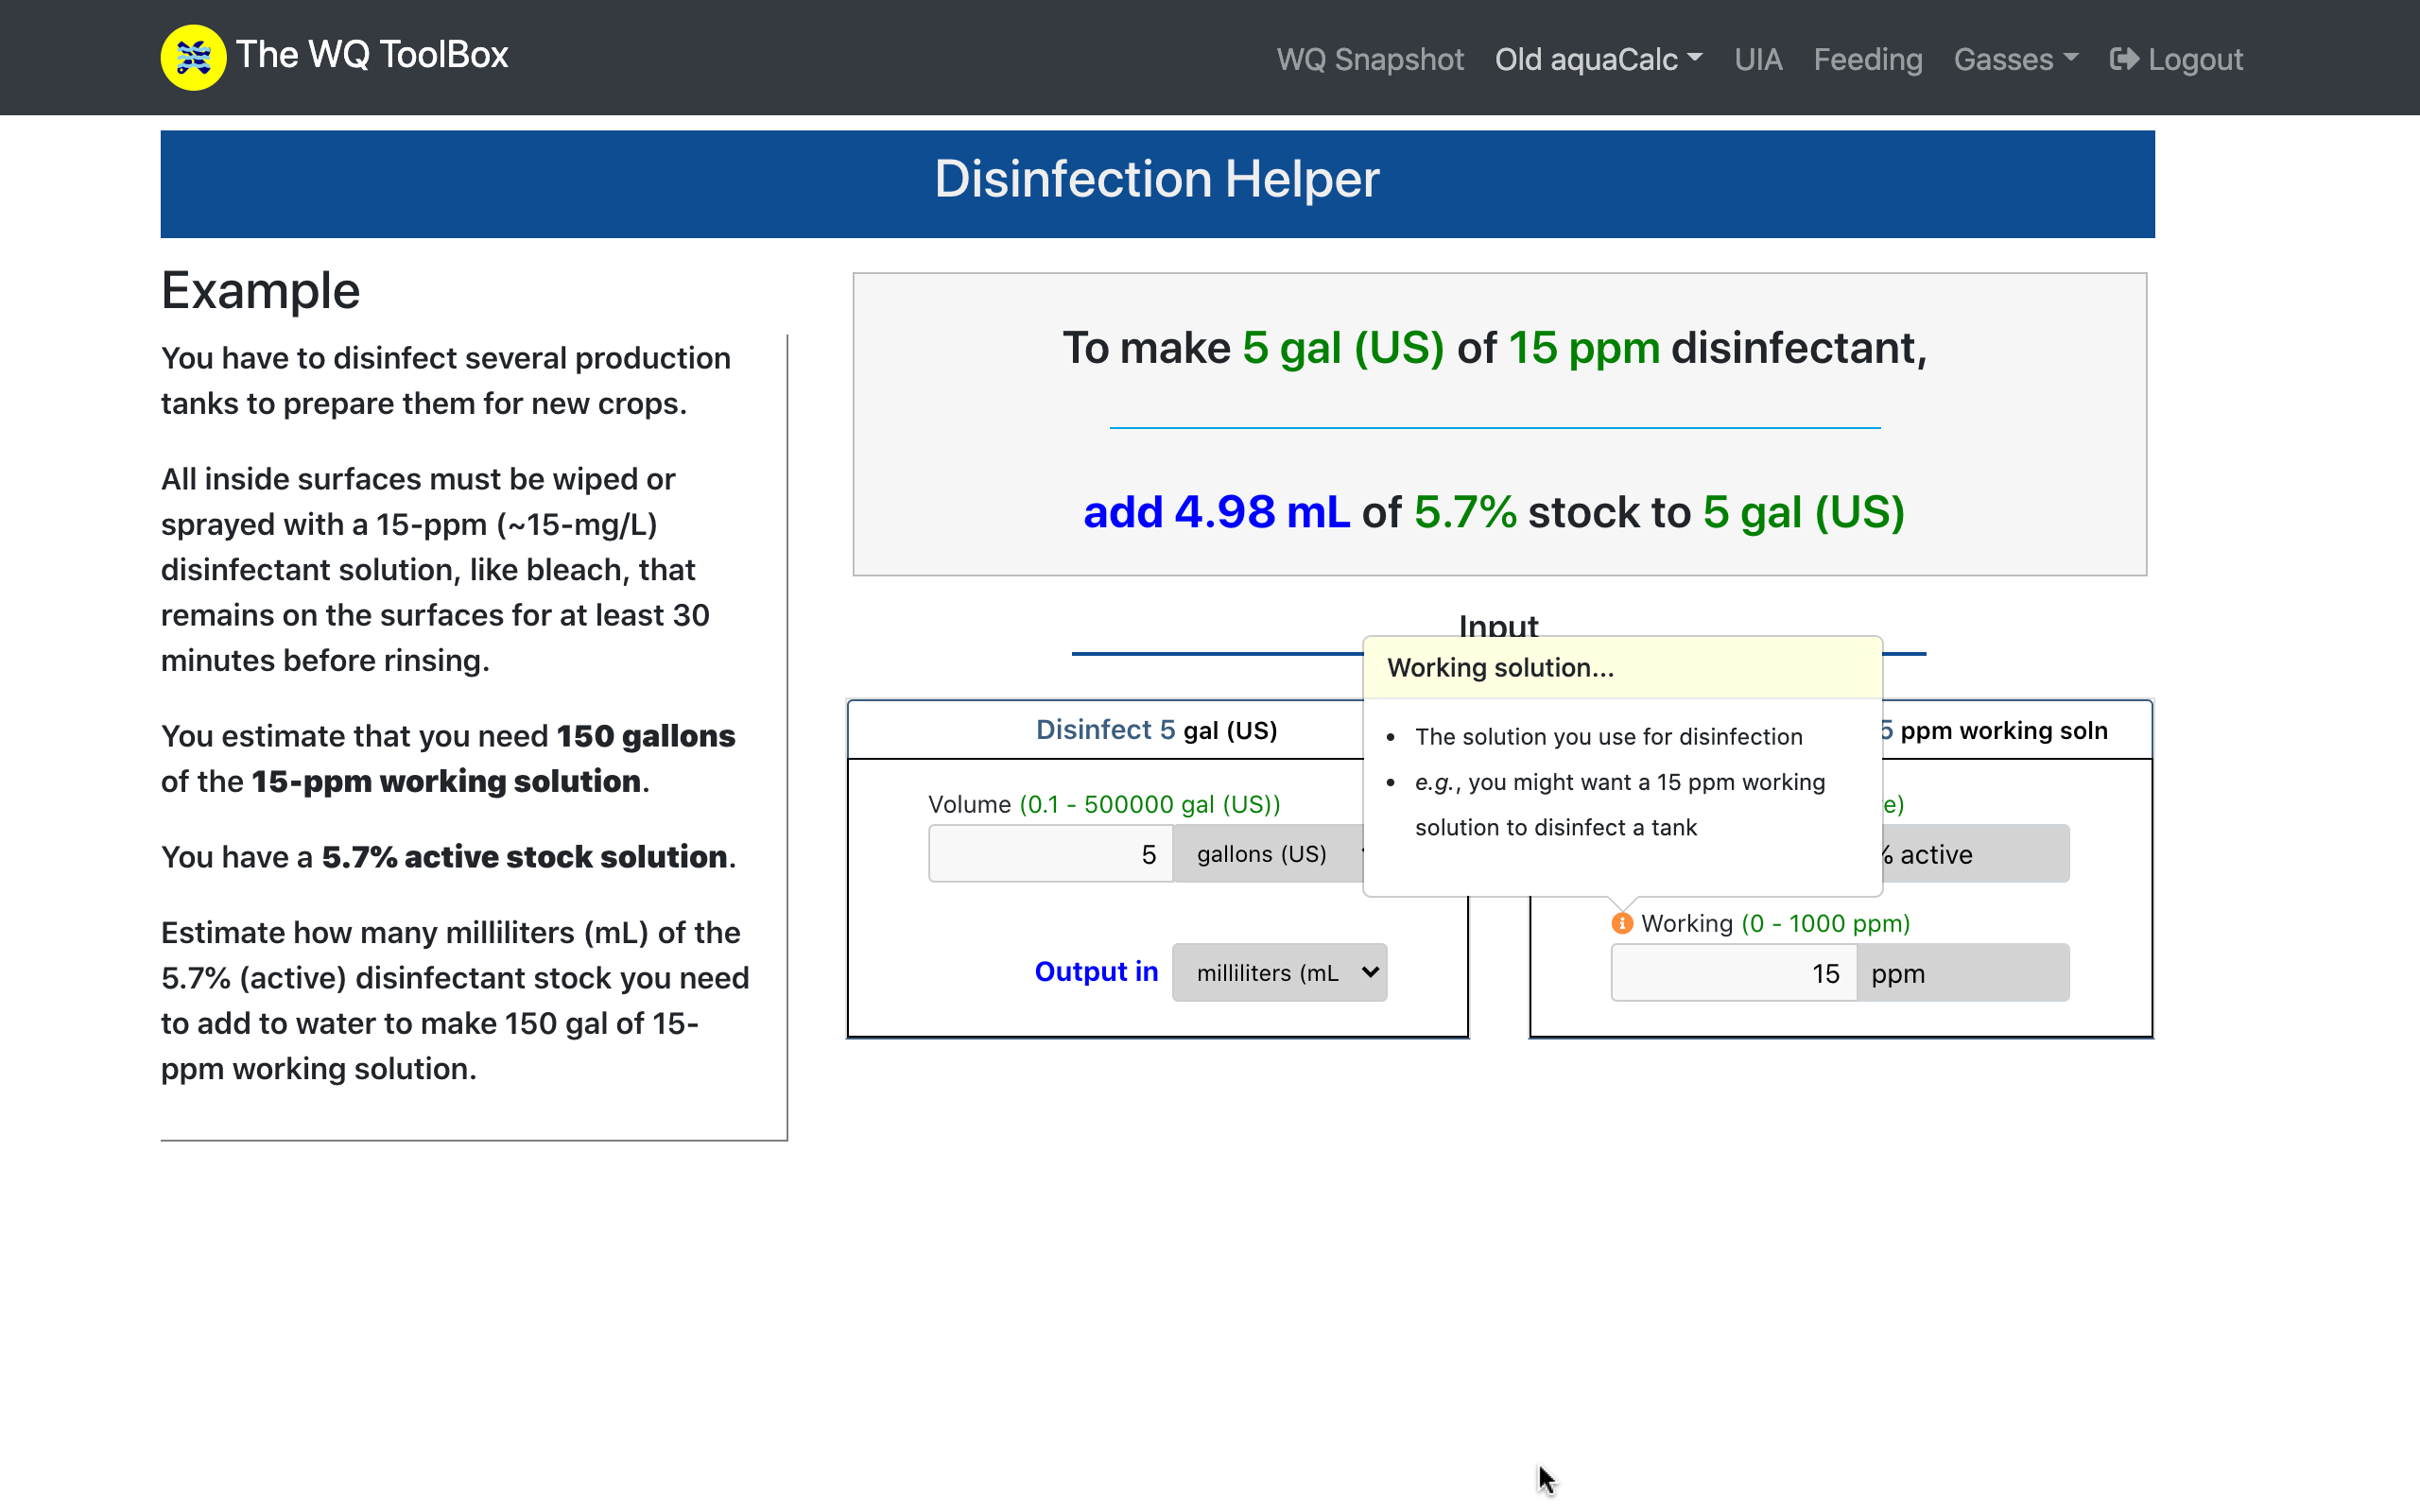
Task: Click the orange info icon beside Working
Action: pos(1622,923)
